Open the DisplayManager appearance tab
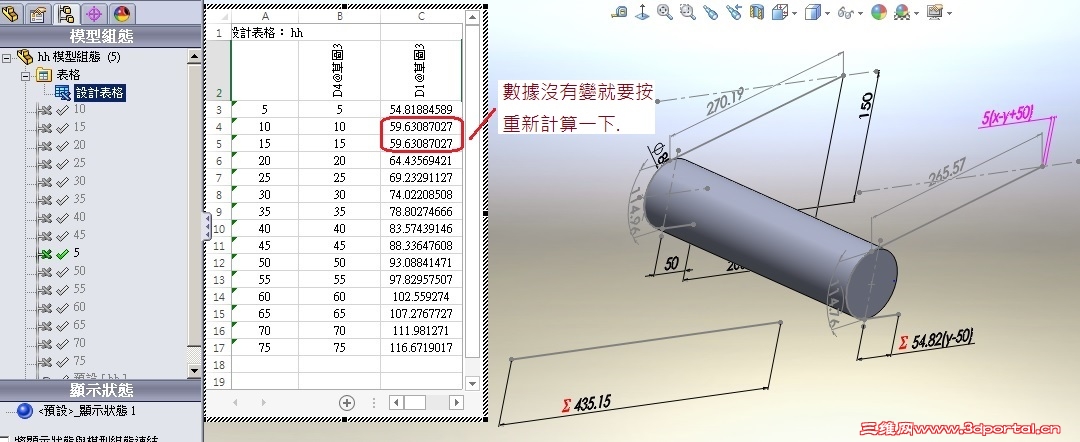Screen dimensions: 1080x442 pos(121,13)
